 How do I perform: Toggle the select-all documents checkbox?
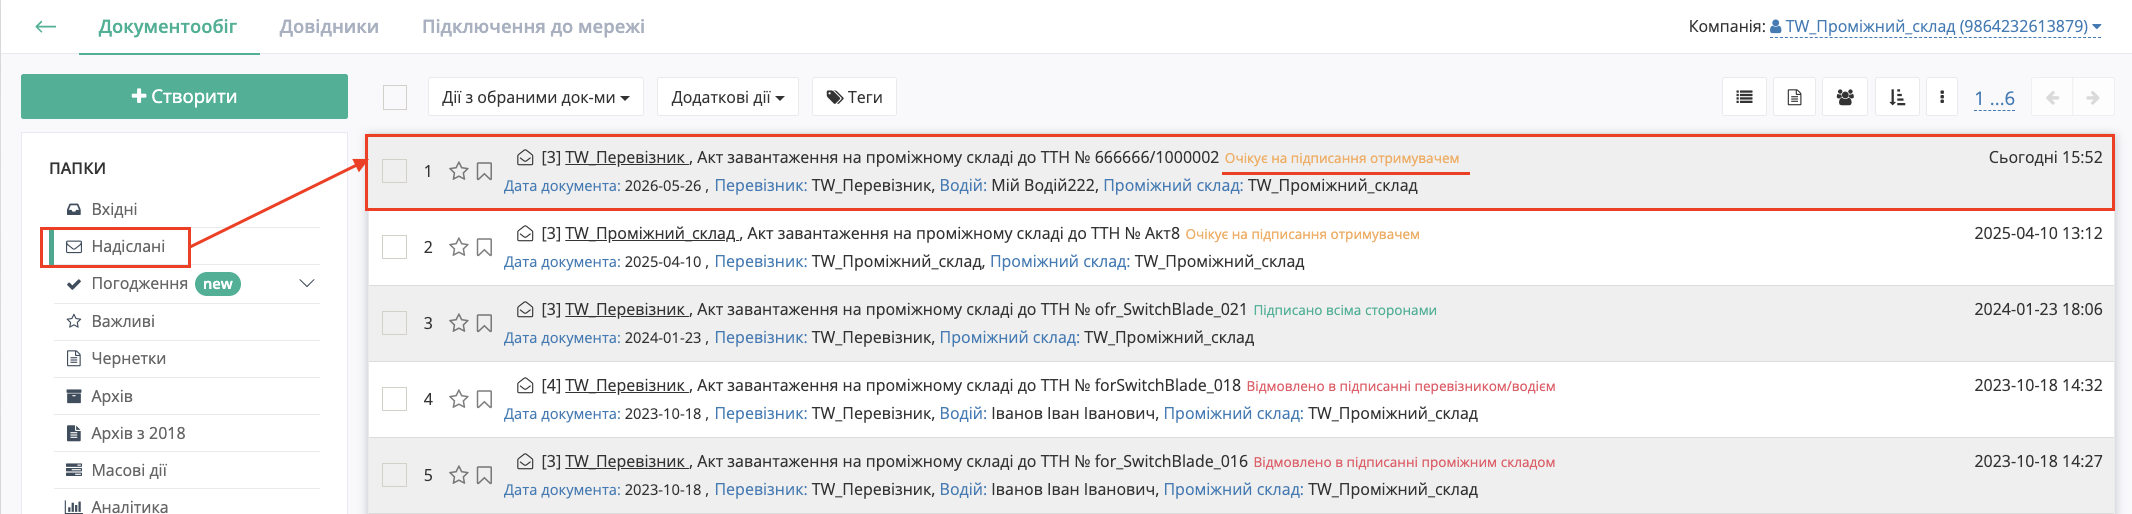(395, 97)
